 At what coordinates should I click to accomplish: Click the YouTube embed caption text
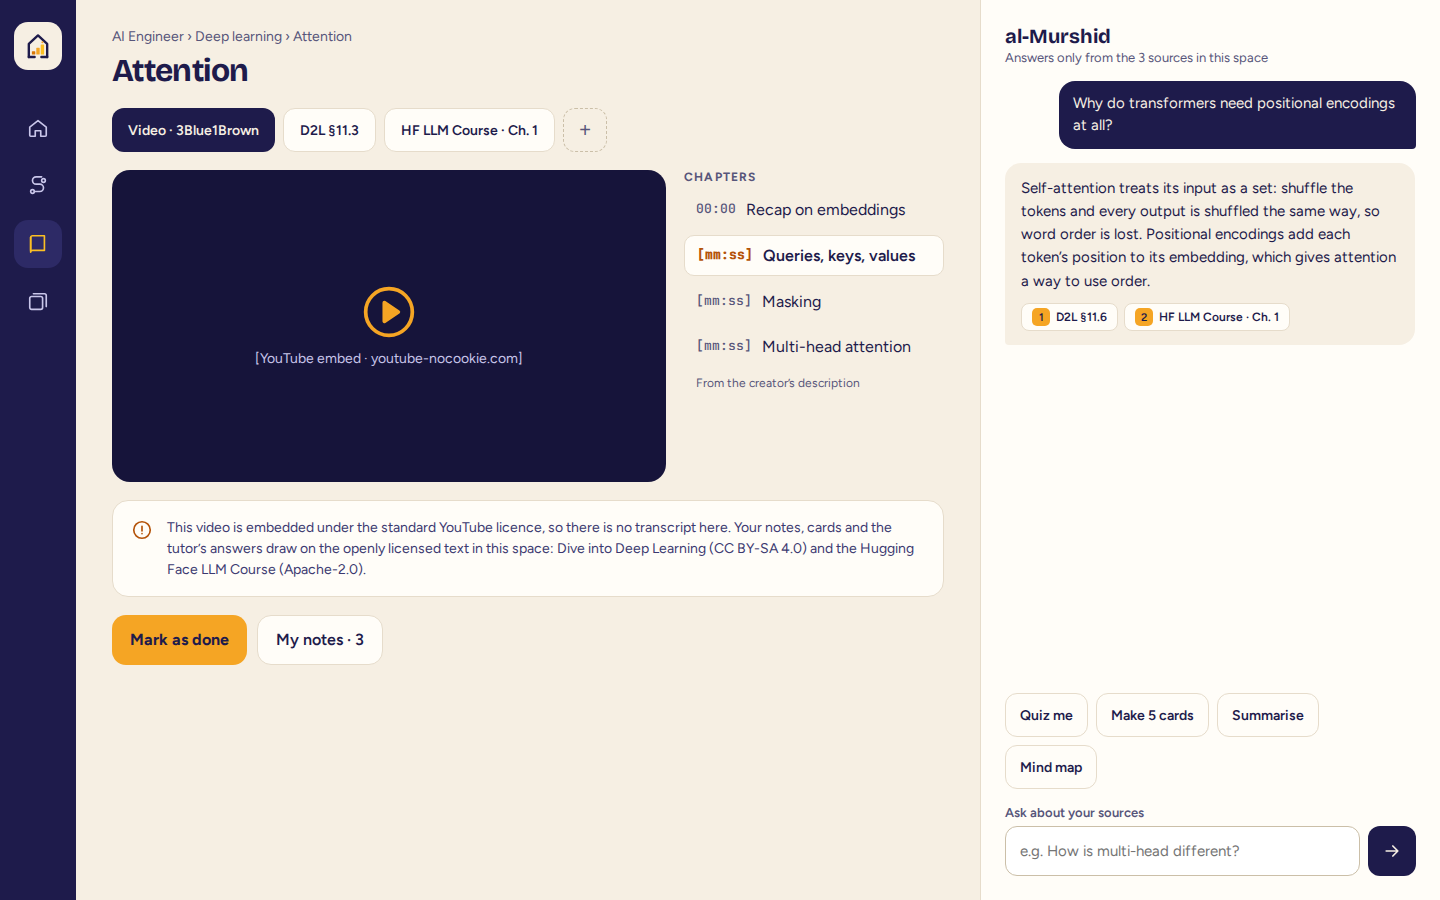(x=389, y=358)
